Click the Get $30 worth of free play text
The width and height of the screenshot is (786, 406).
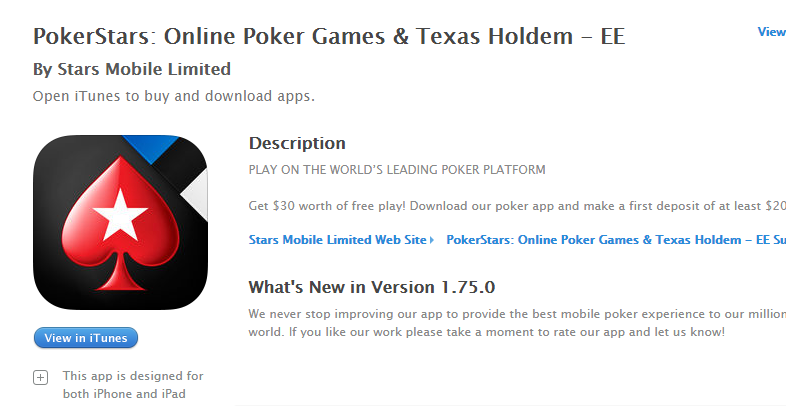click(517, 206)
